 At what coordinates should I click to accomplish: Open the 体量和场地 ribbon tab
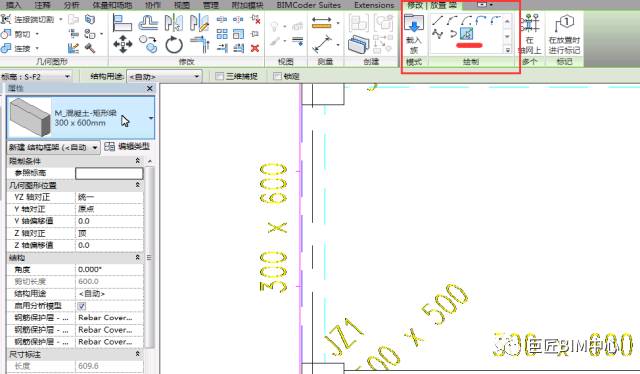coord(112,5)
